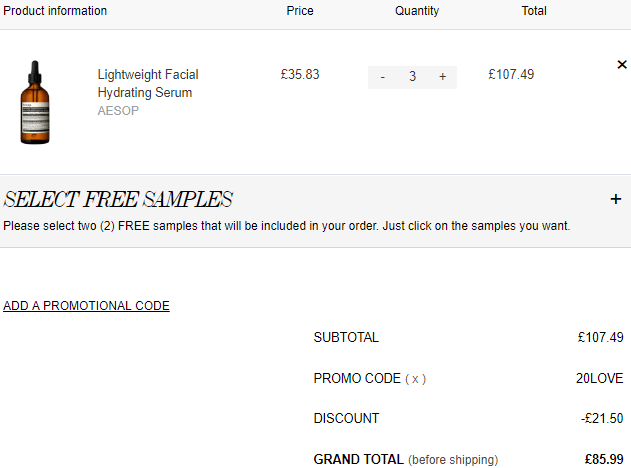Viewport: 631px width, 468px height.
Task: Select the quantity value field showing 3
Action: click(412, 76)
